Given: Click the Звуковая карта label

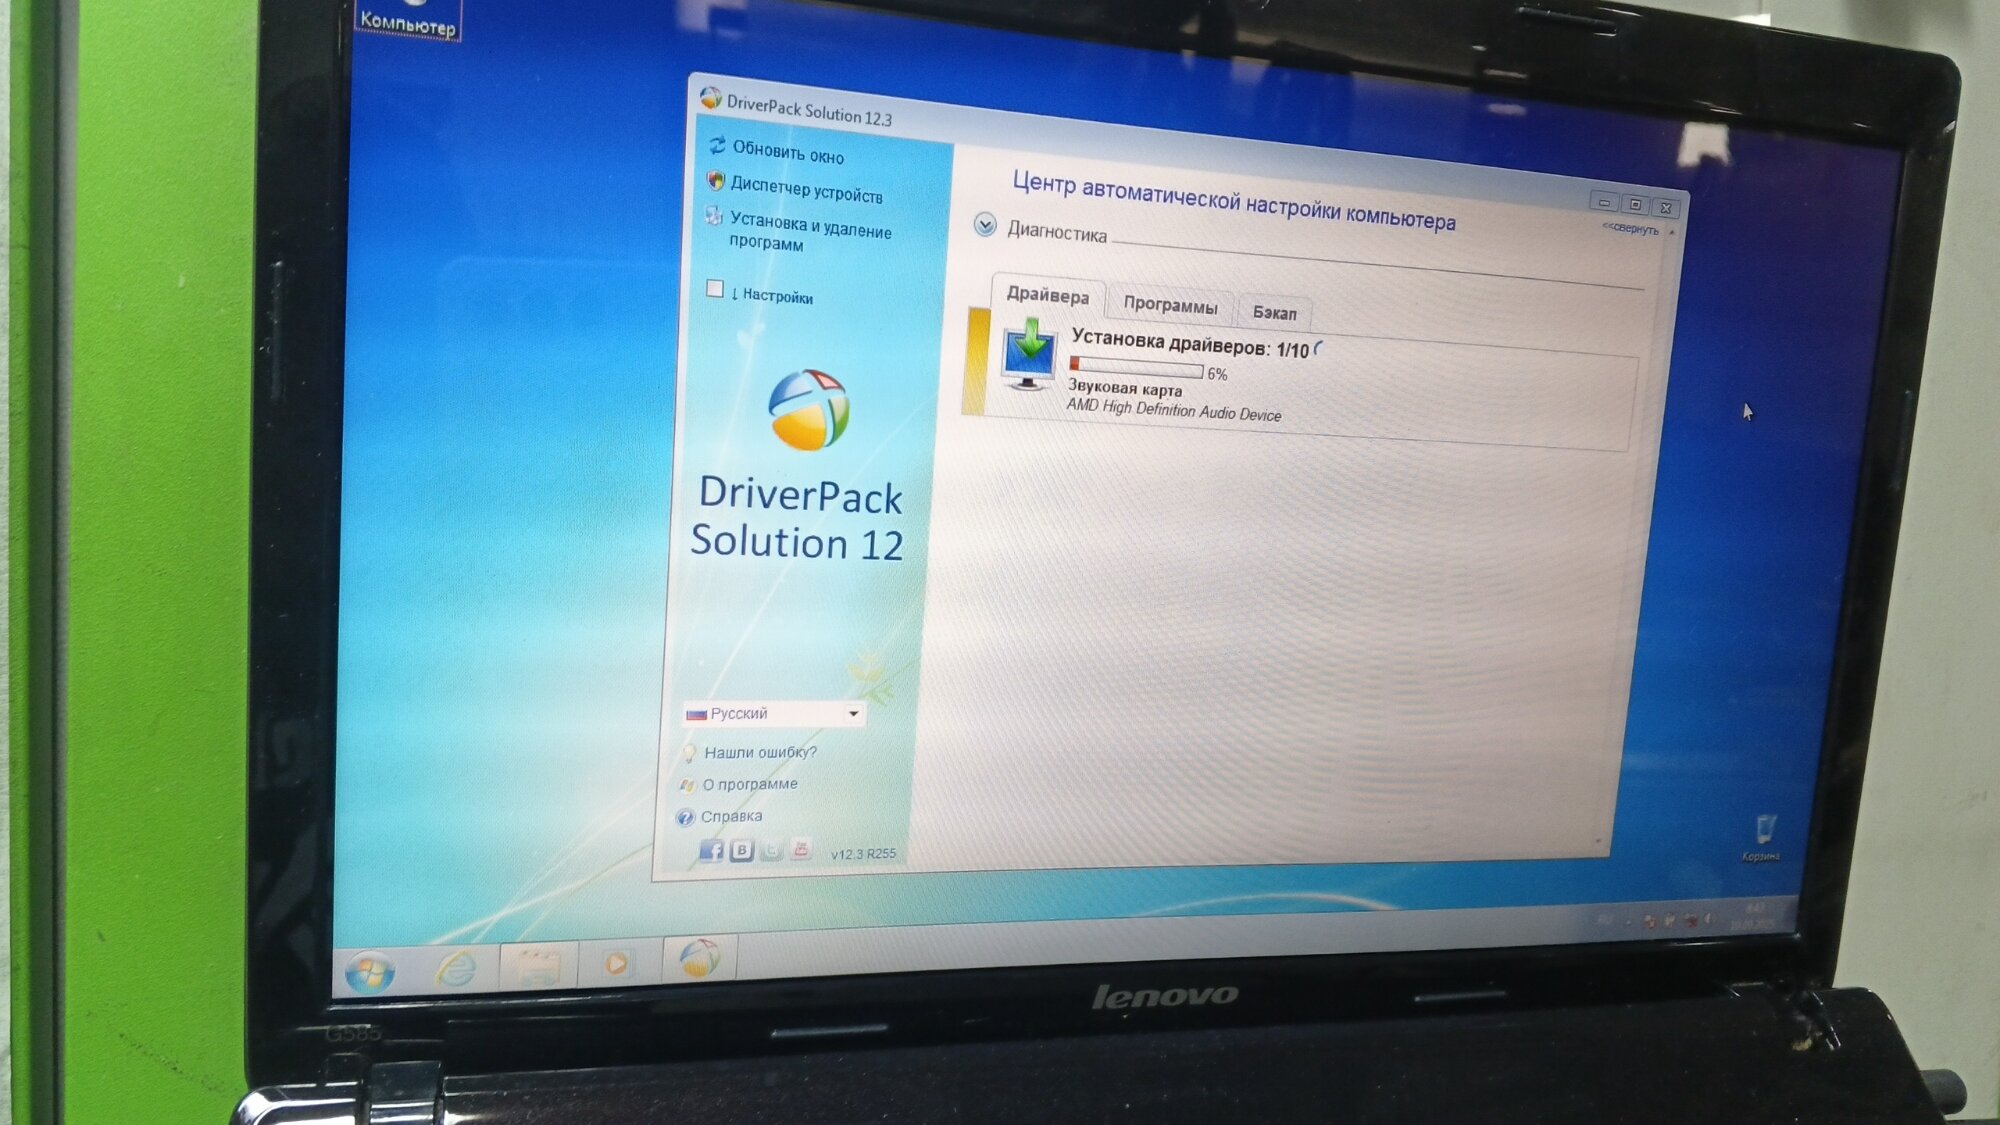Looking at the screenshot, I should (x=1125, y=388).
